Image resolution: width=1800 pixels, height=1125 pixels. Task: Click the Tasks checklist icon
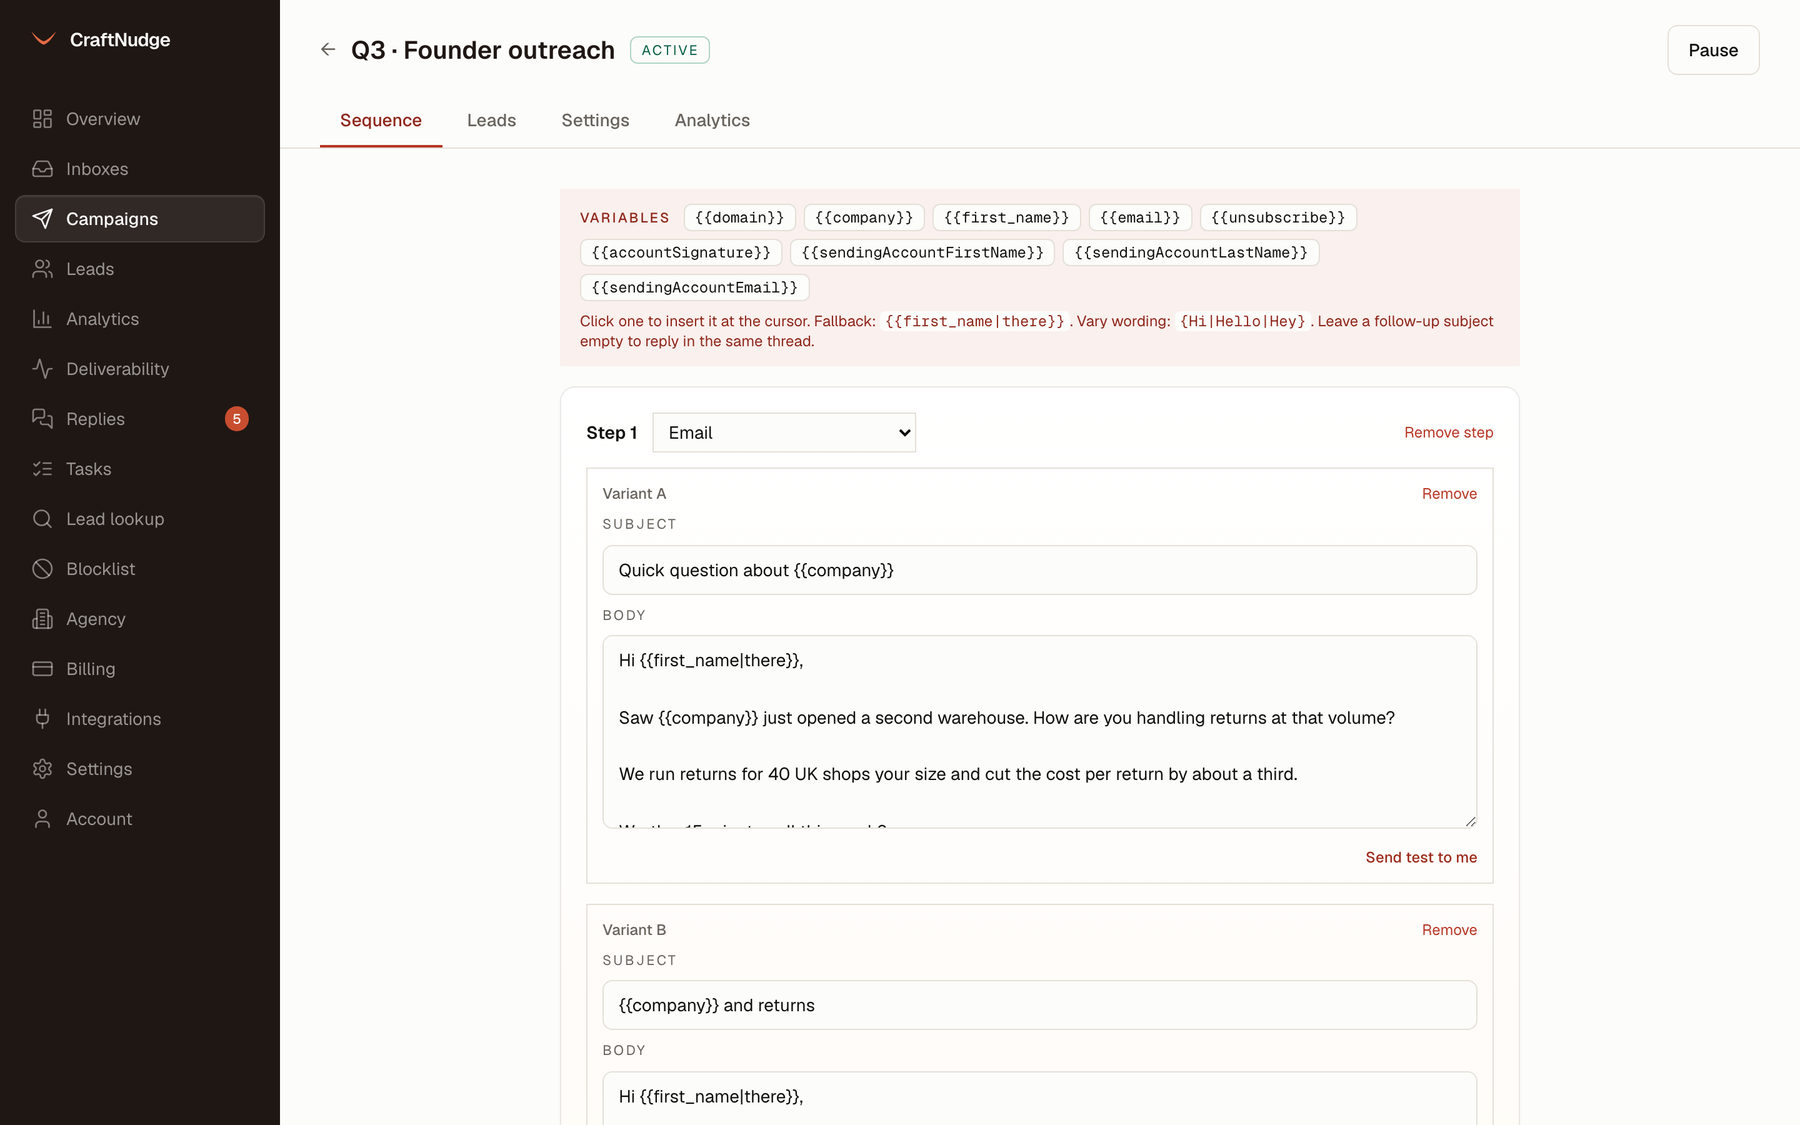42,469
